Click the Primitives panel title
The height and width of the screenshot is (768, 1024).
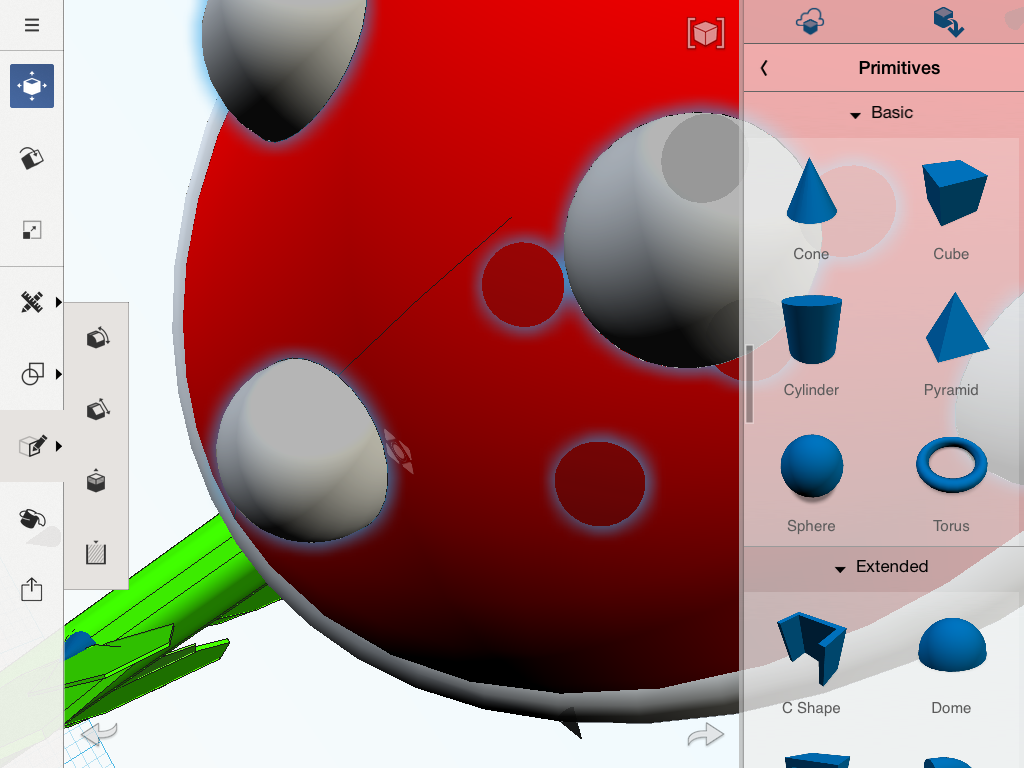(899, 68)
